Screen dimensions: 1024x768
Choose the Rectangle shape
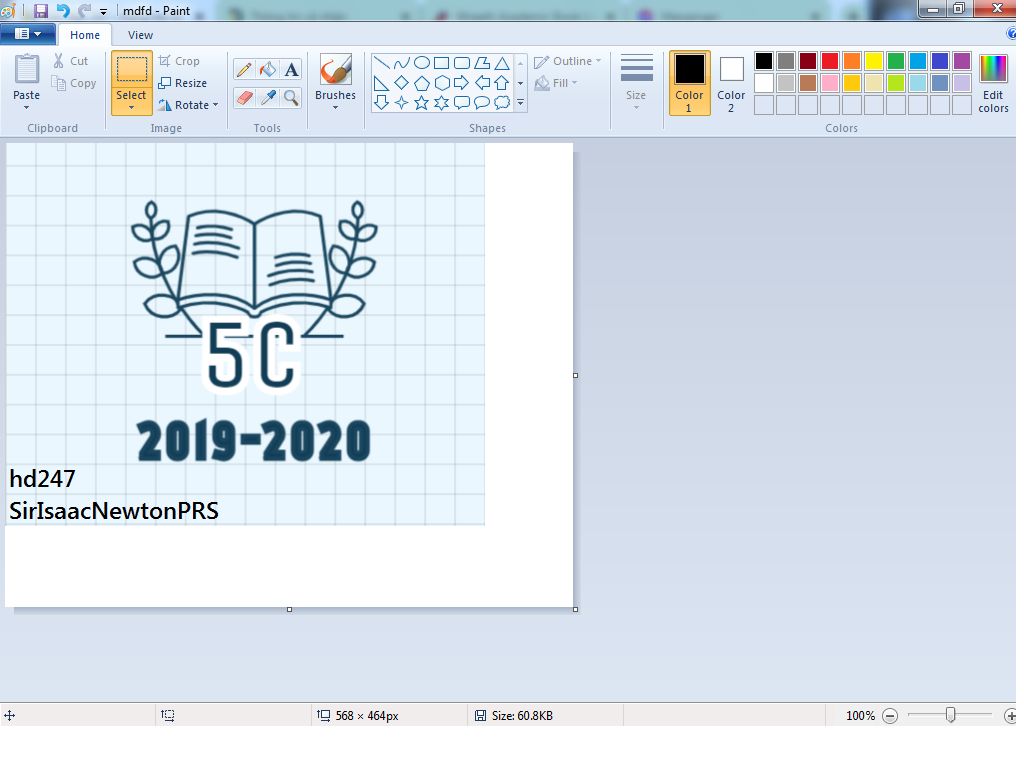[x=441, y=63]
